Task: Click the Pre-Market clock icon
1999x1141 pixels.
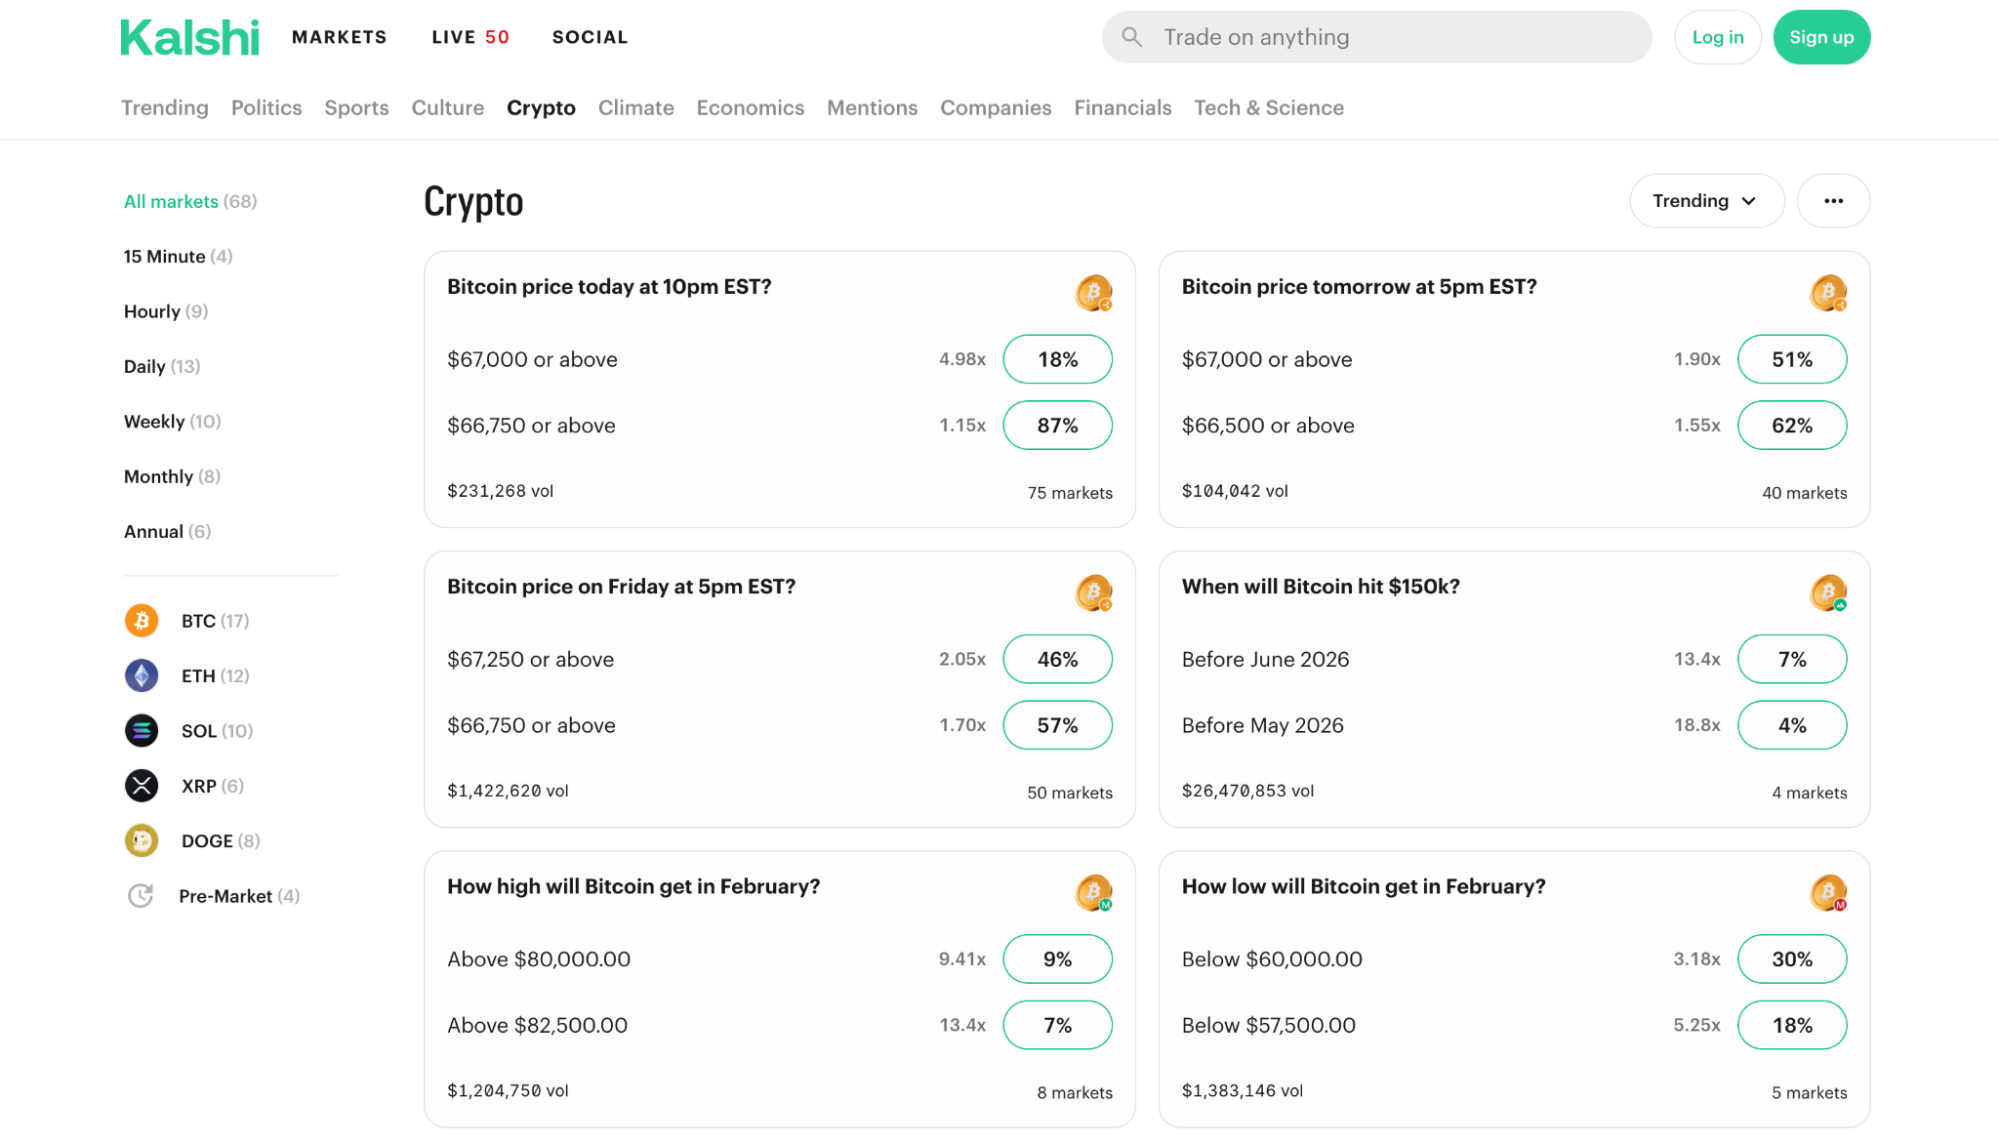Action: tap(141, 896)
